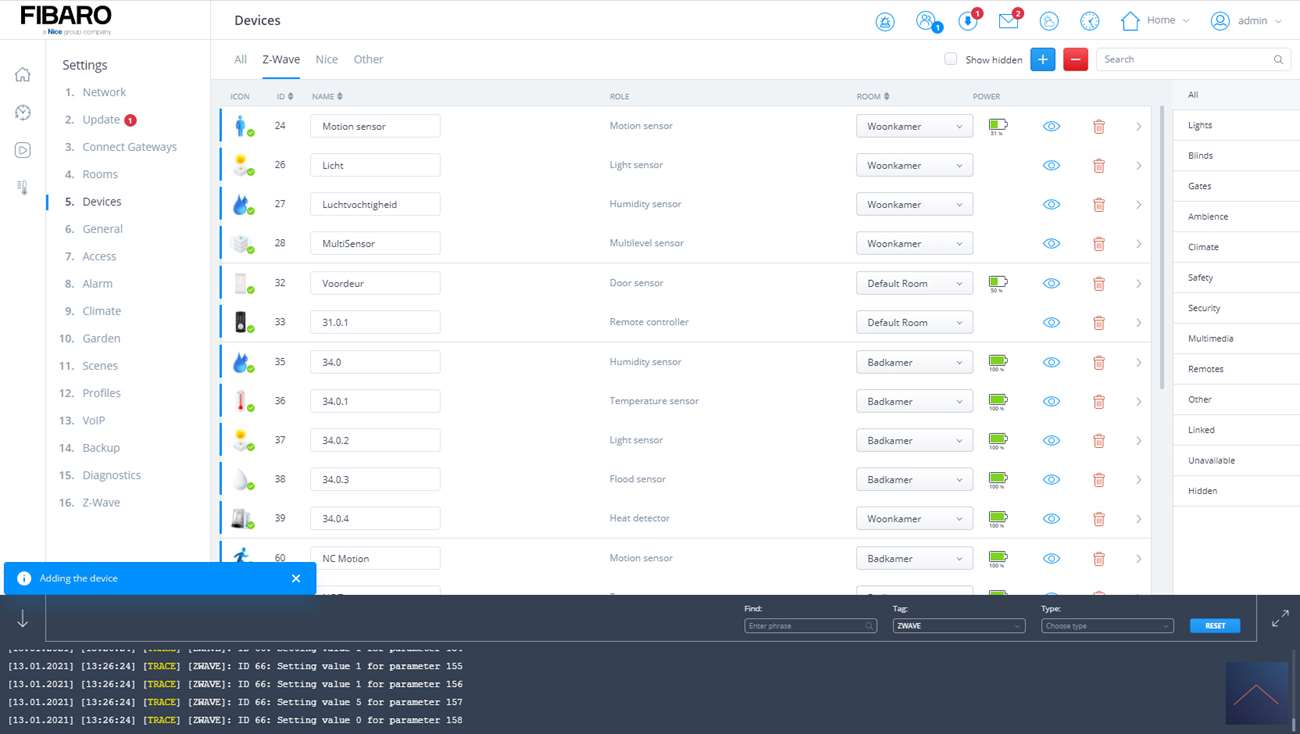Open the home dashboard icon in left sidebar
Screen dimensions: 1300x734
[22, 75]
